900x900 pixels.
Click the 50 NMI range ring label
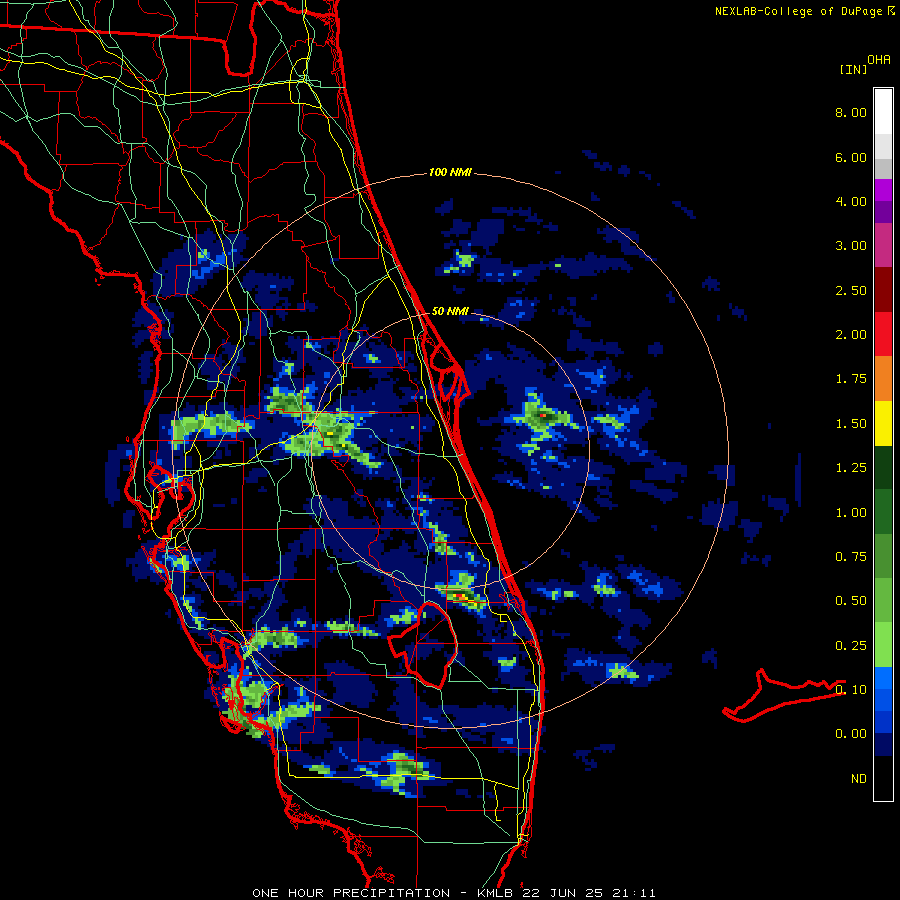point(450,311)
